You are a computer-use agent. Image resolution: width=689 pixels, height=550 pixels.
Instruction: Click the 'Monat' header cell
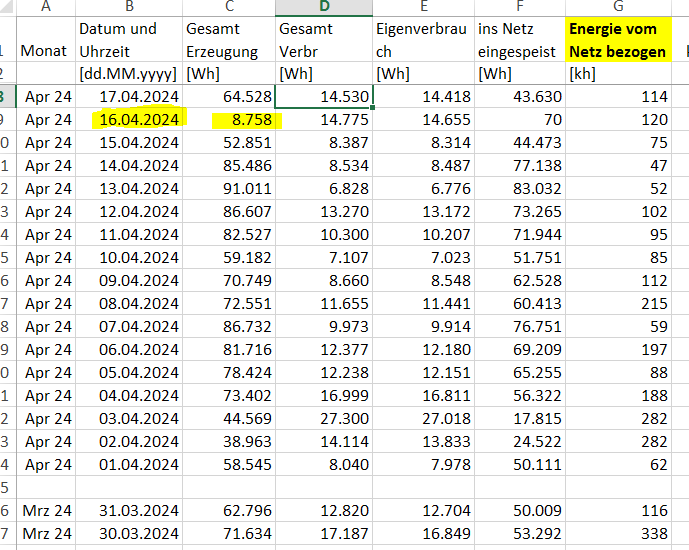point(46,40)
